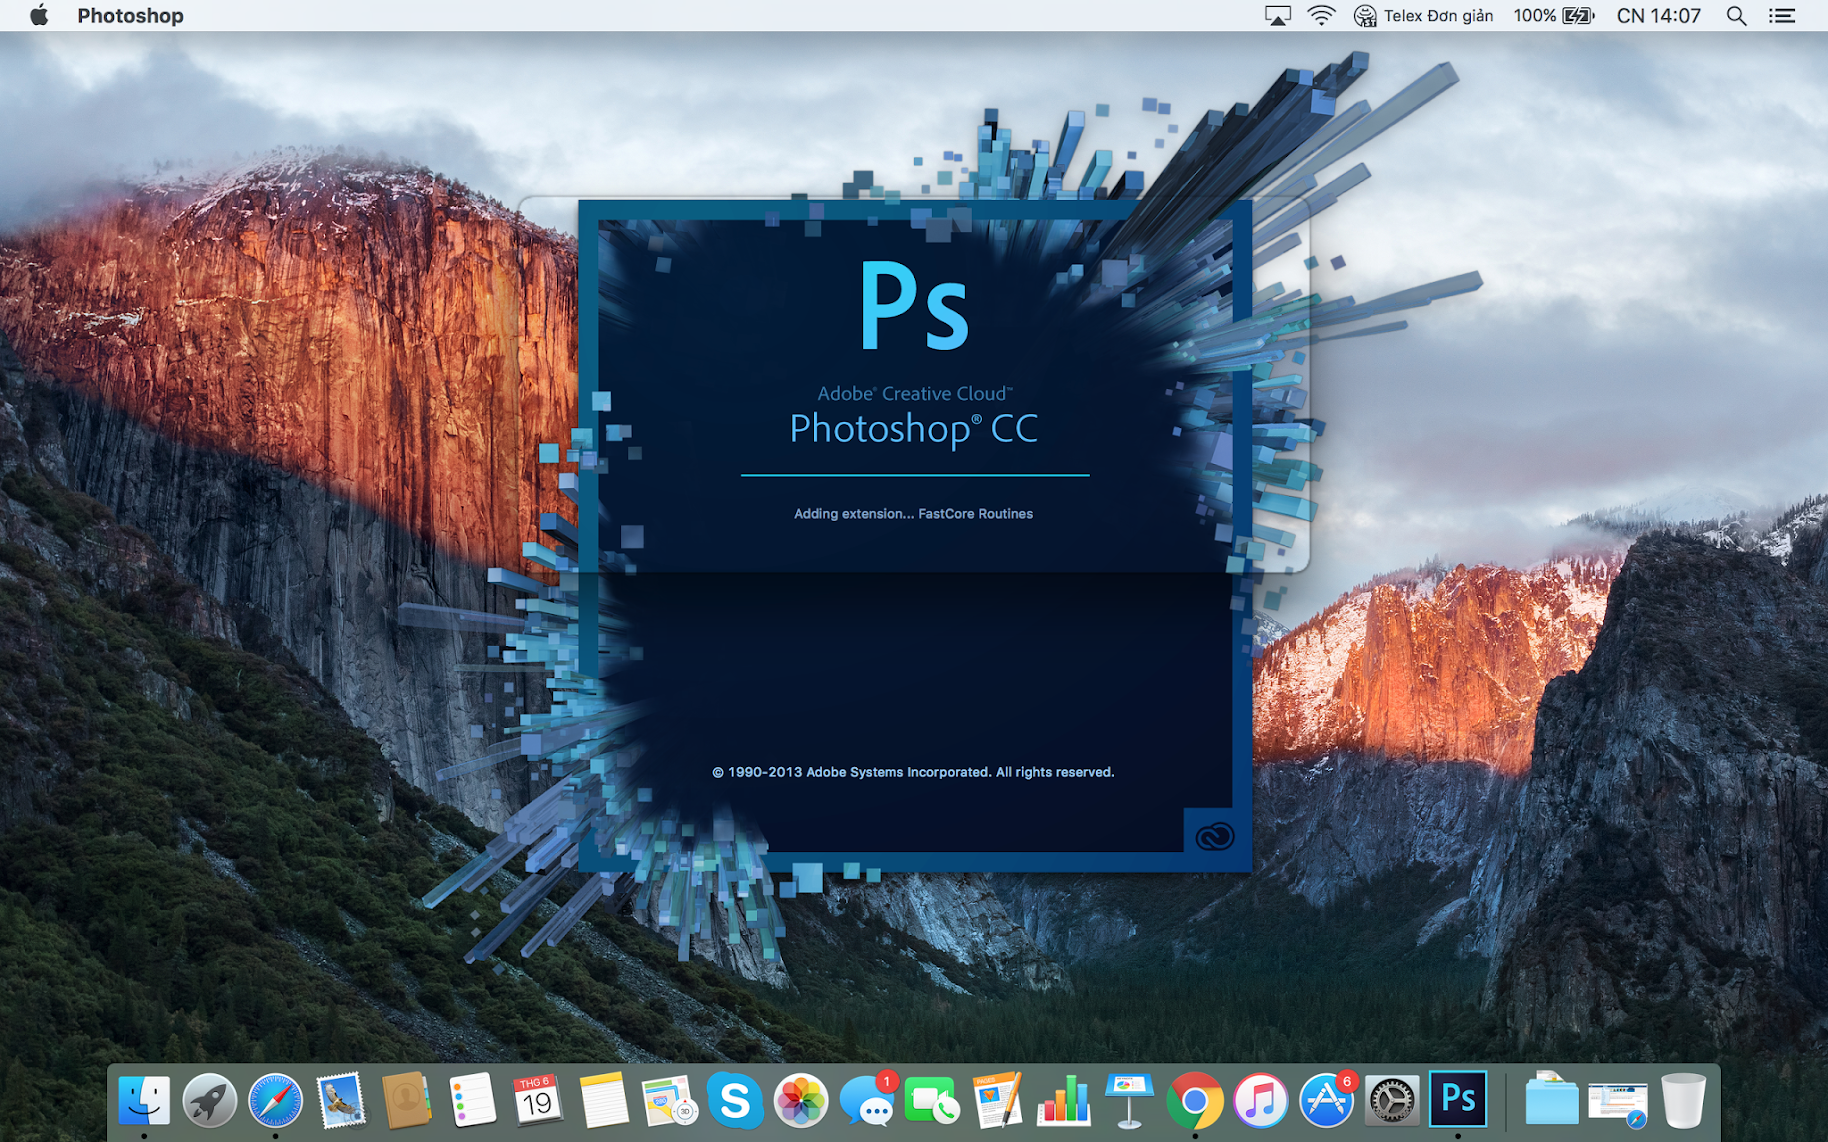Open Finder from the Dock
Screen dimensions: 1828x1142
point(144,1100)
